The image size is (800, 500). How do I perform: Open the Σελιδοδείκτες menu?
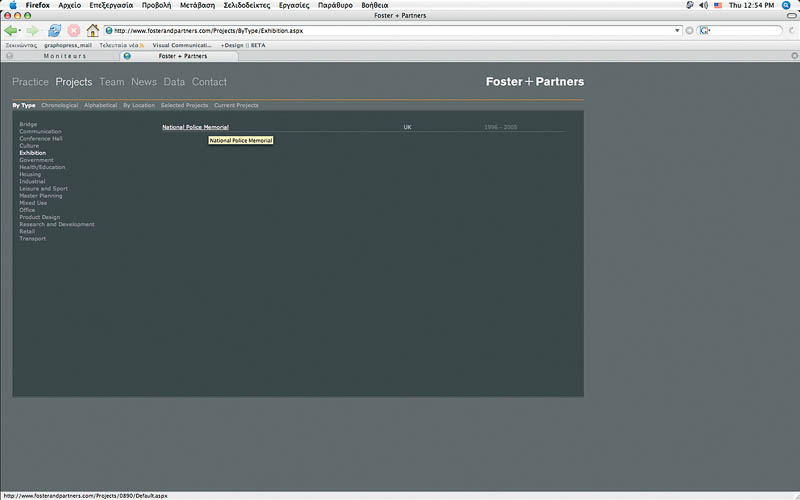click(x=247, y=5)
